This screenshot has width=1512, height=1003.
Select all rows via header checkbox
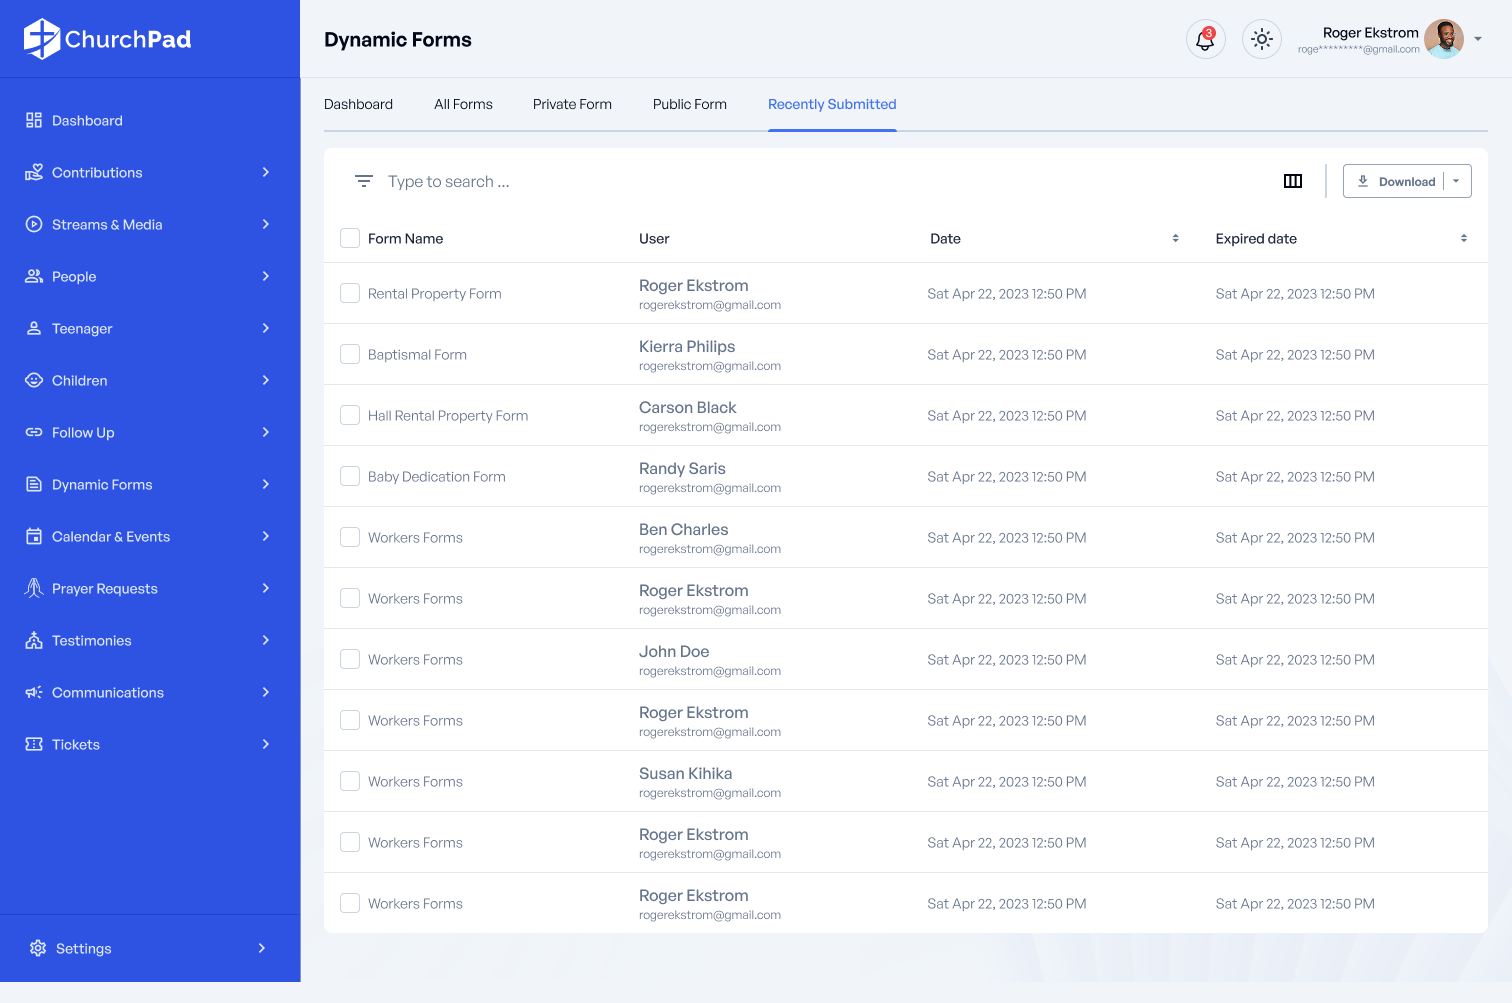350,238
